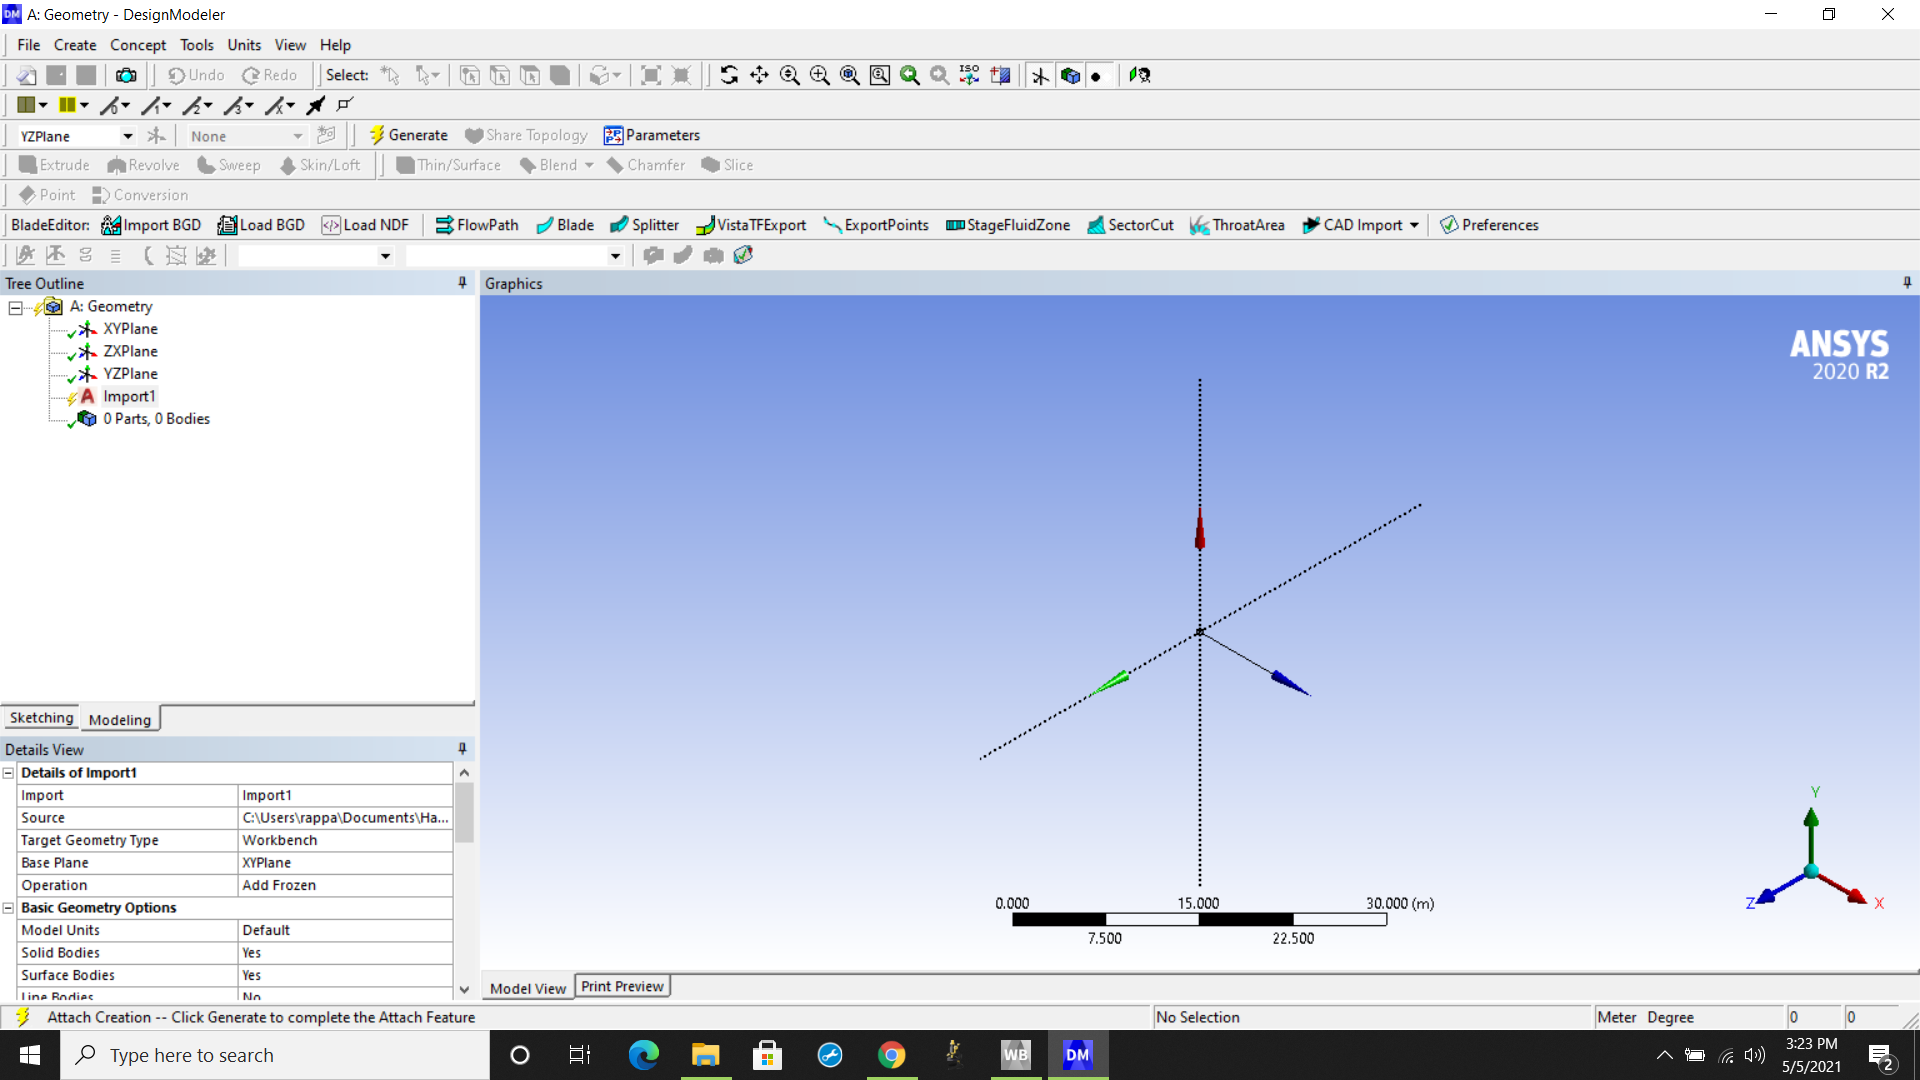
Task: Click the Parameters button
Action: (x=652, y=135)
